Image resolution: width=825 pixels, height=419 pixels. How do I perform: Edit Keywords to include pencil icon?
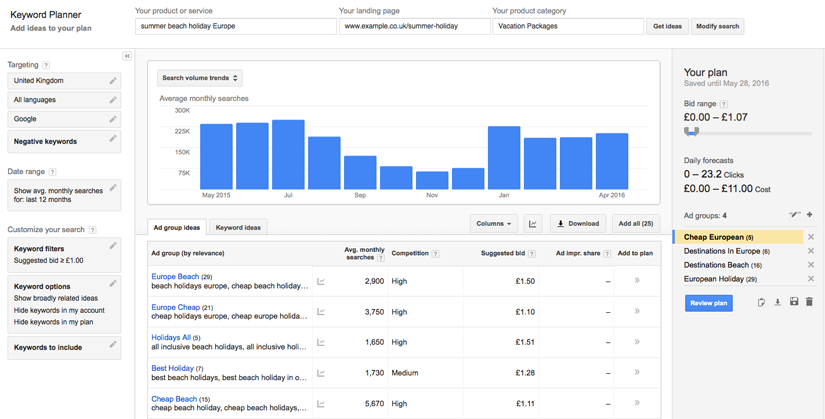[x=113, y=344]
